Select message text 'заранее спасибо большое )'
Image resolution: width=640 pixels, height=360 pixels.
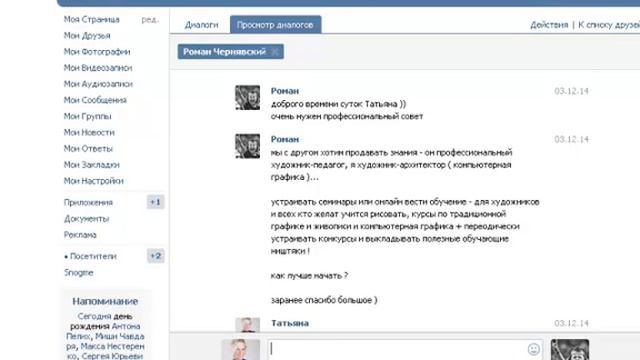click(x=324, y=300)
